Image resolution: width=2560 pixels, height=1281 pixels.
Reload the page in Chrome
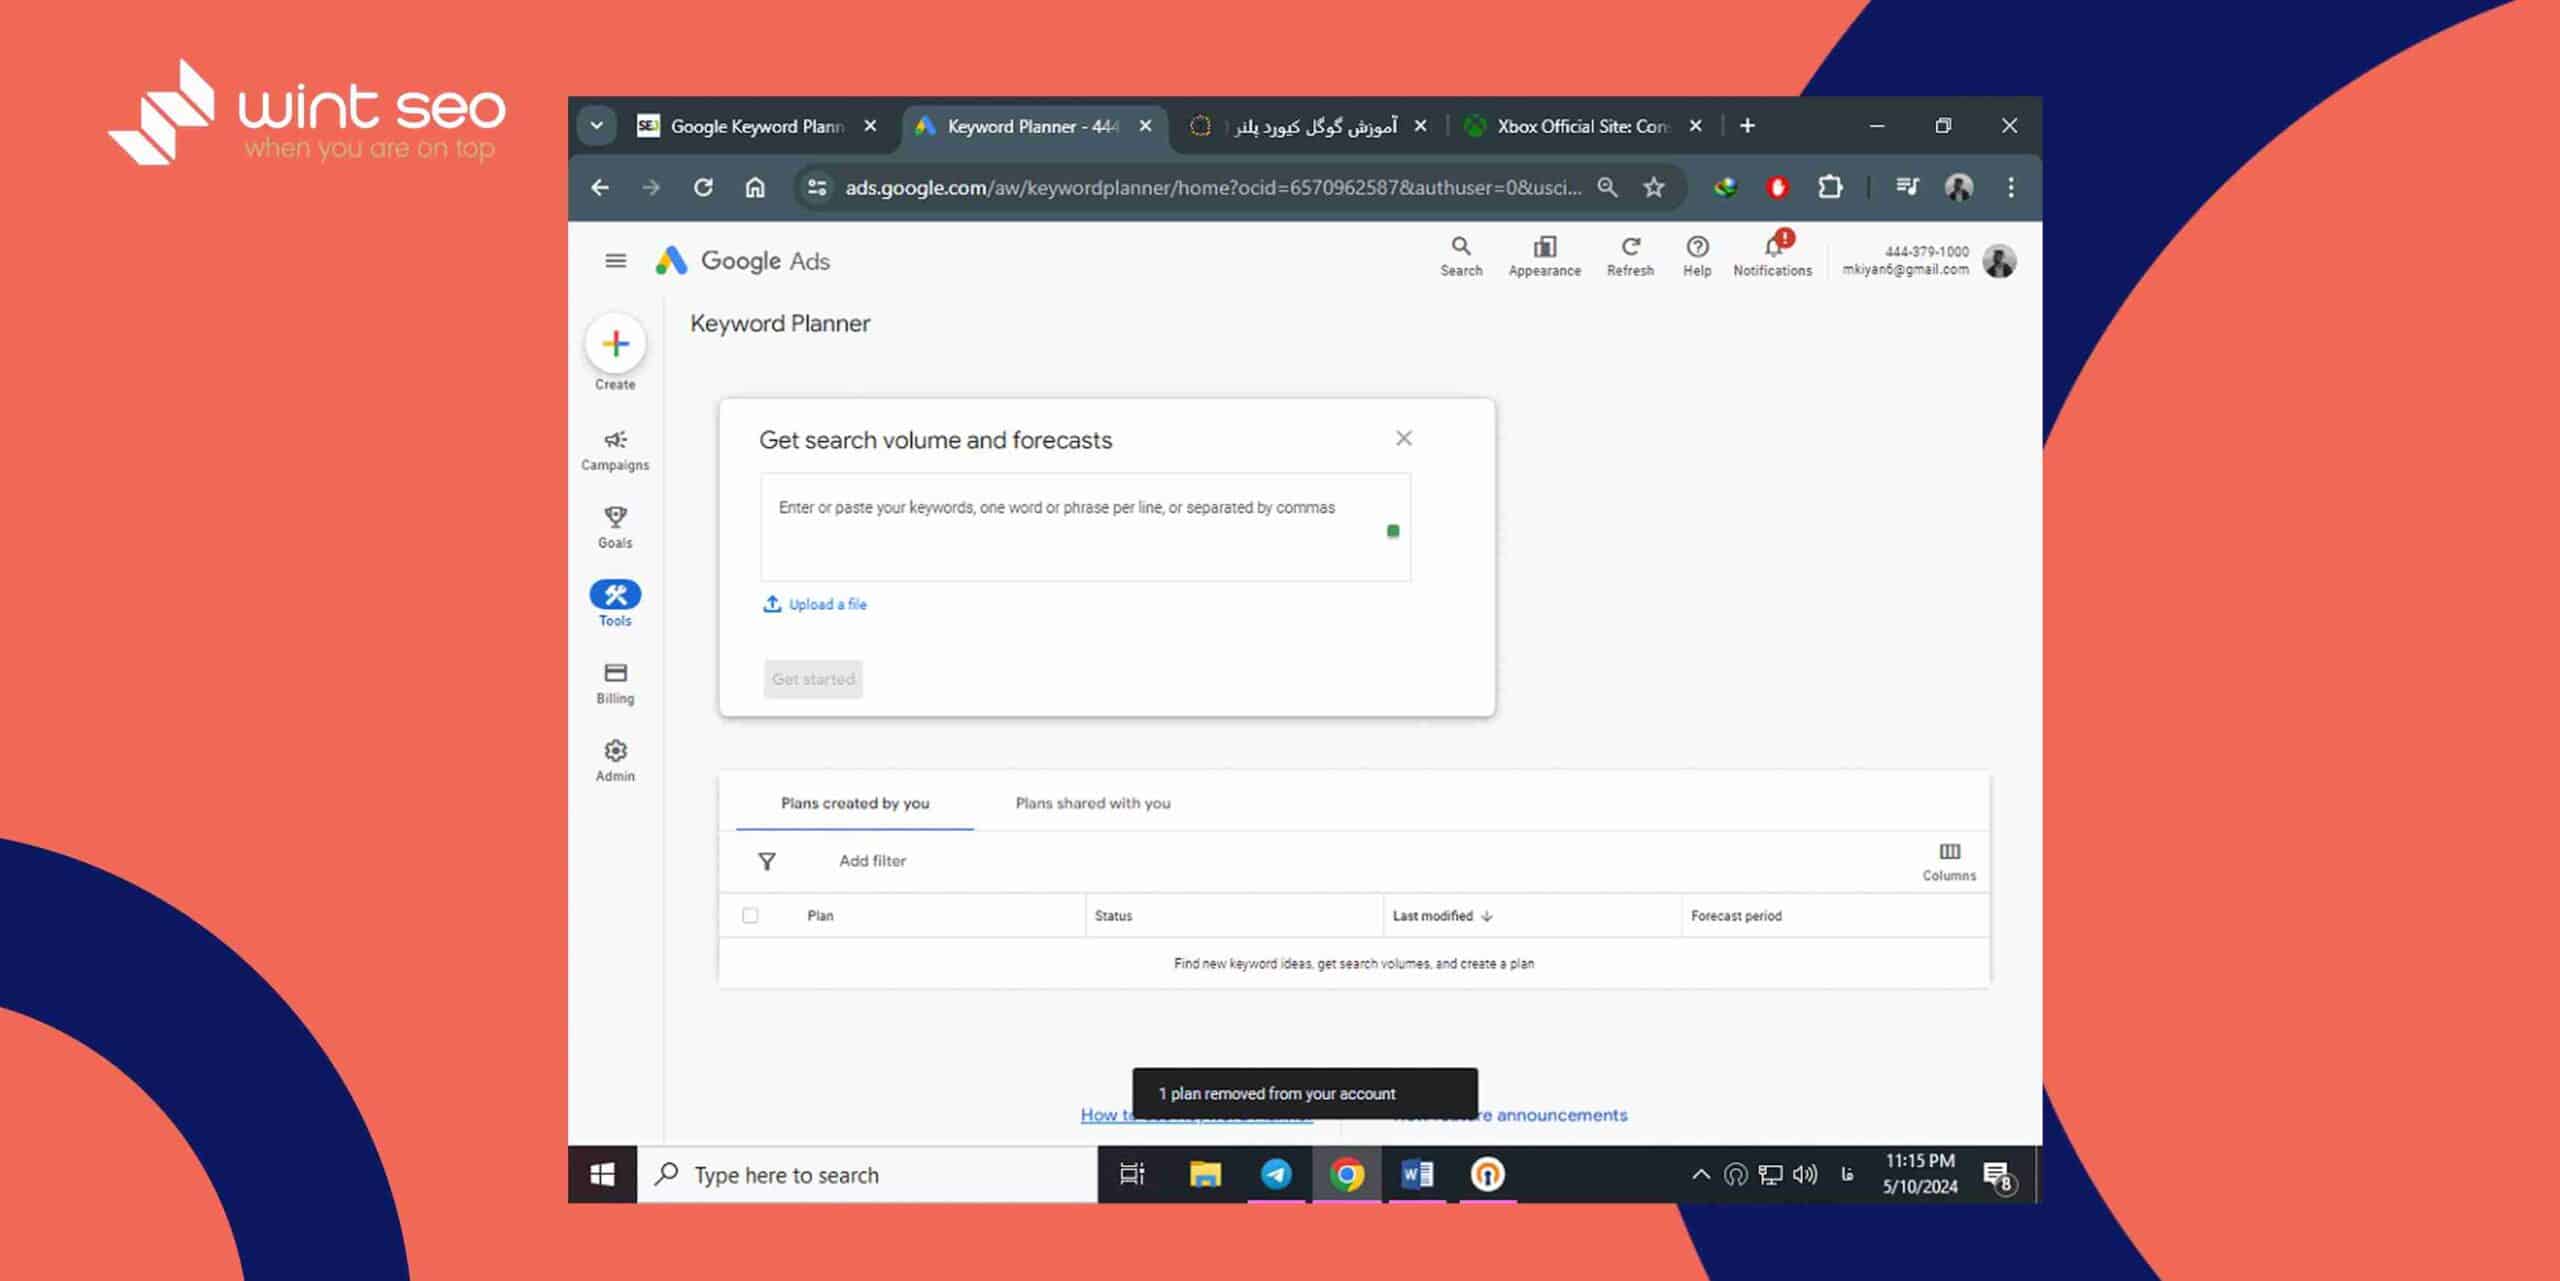[703, 187]
